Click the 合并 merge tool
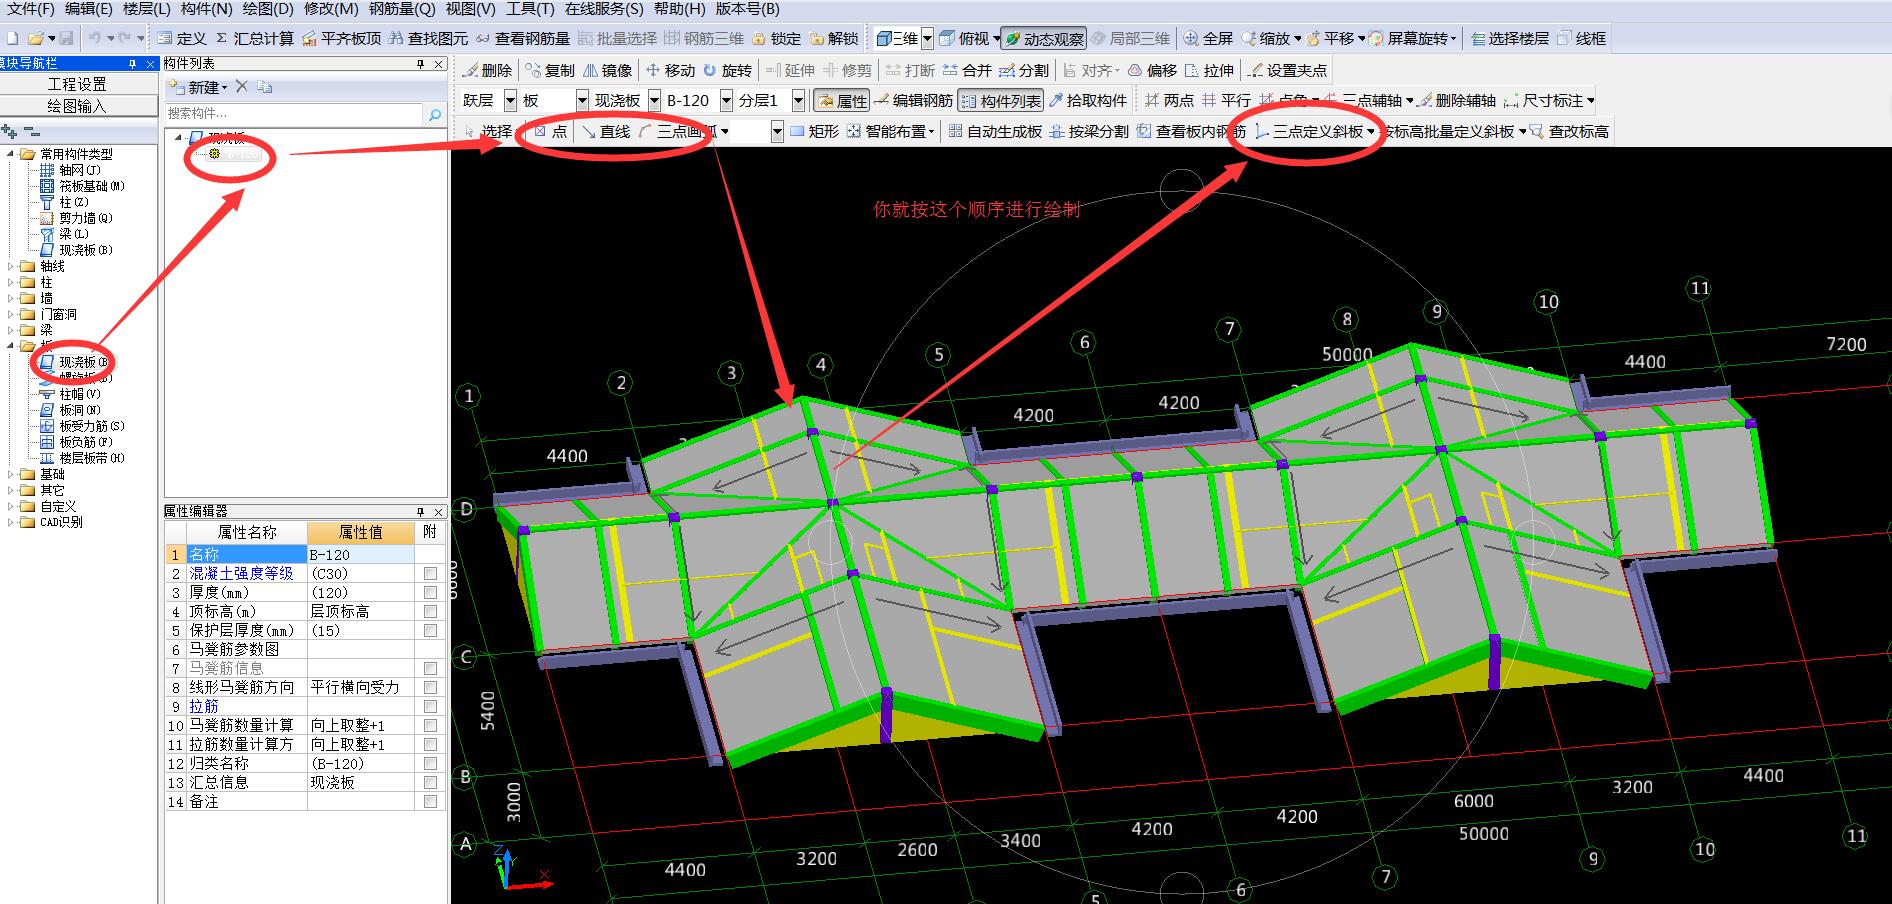 point(966,70)
